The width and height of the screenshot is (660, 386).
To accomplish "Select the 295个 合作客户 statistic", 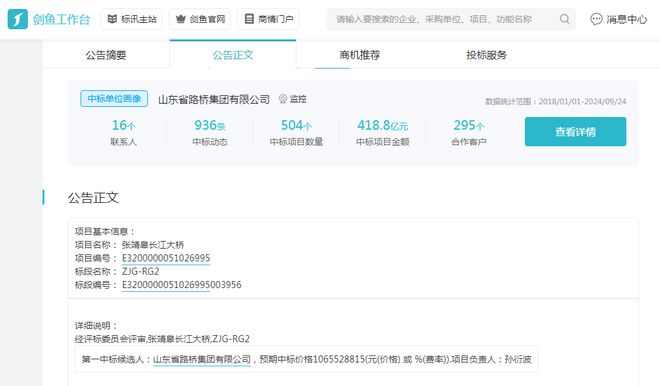I will pyautogui.click(x=469, y=133).
